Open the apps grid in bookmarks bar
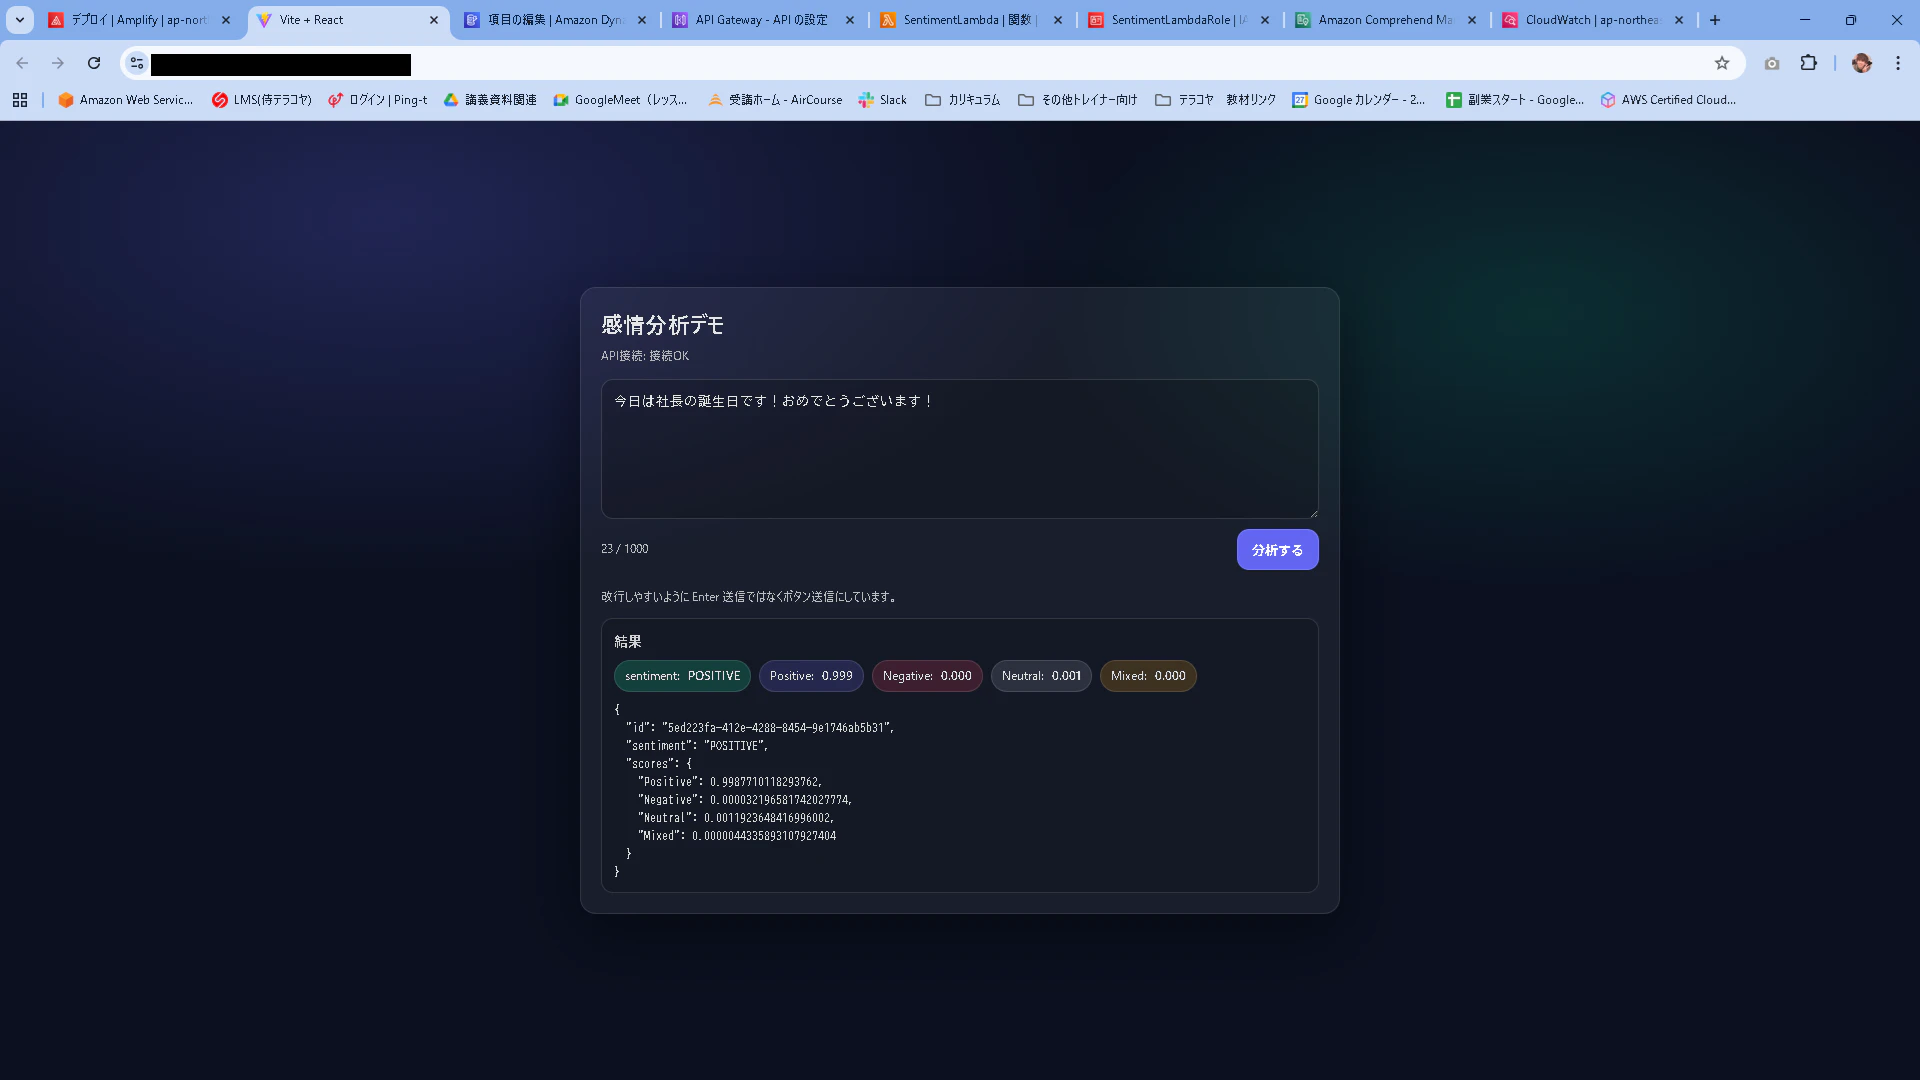 [20, 100]
